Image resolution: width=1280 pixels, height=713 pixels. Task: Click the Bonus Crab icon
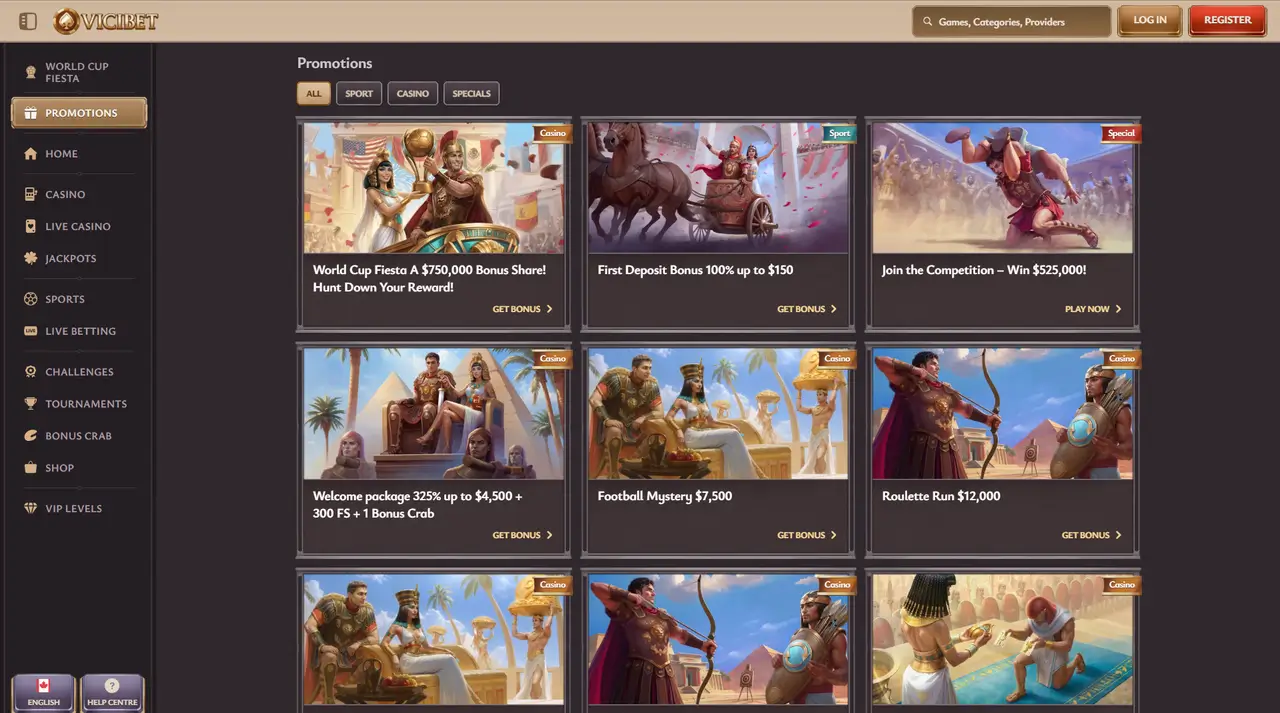tap(30, 436)
